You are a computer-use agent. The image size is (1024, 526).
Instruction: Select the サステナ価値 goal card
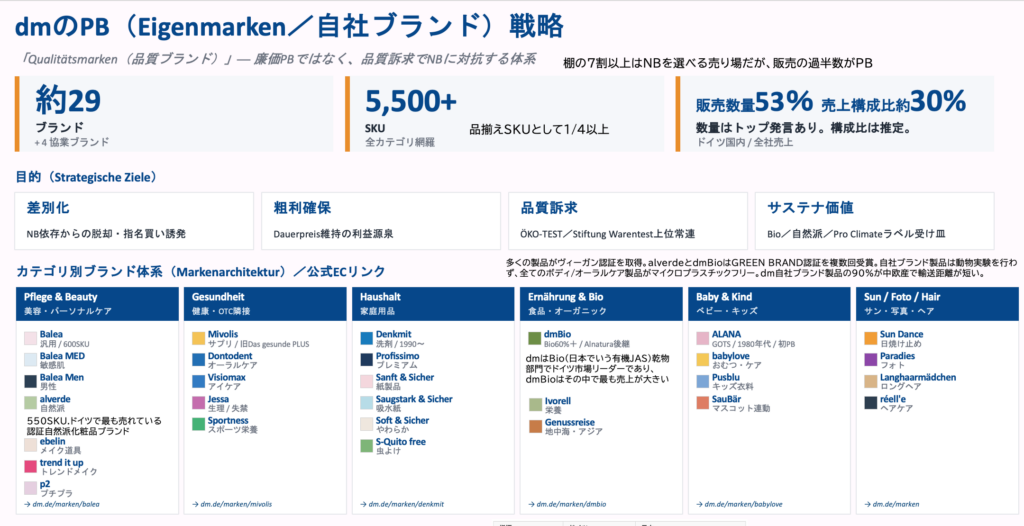[x=874, y=221]
